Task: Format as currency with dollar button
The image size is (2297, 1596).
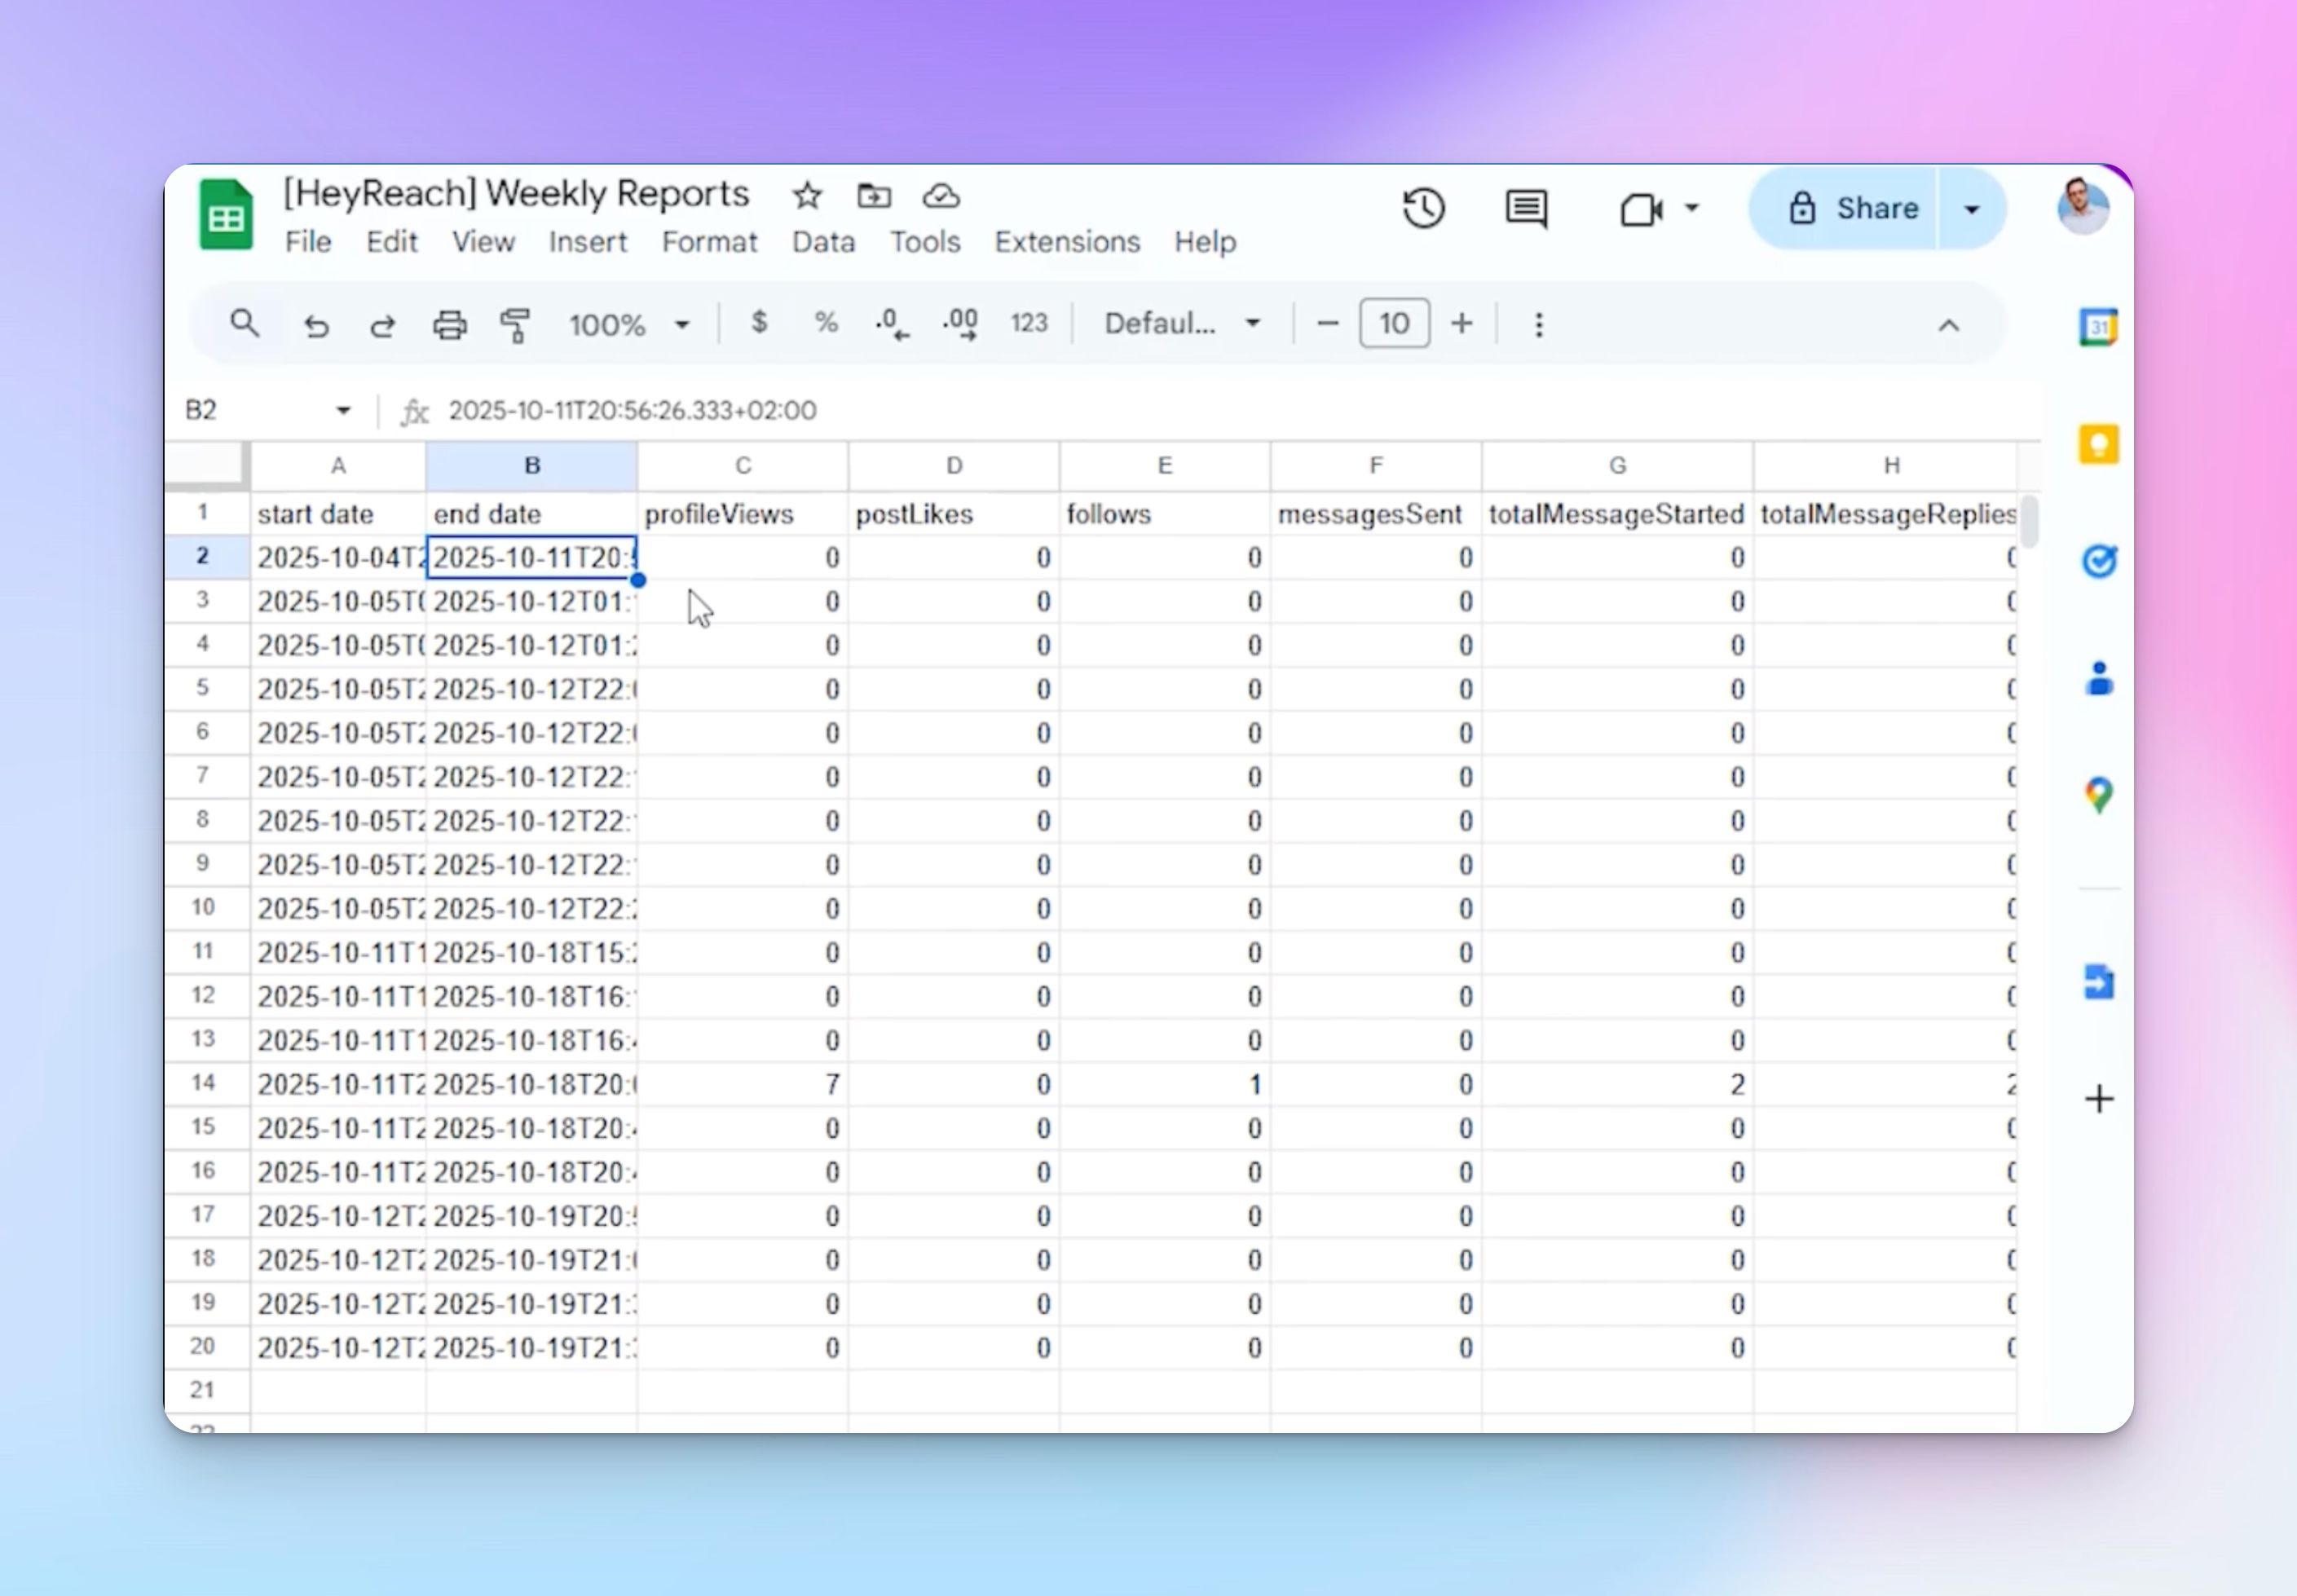Action: click(759, 323)
